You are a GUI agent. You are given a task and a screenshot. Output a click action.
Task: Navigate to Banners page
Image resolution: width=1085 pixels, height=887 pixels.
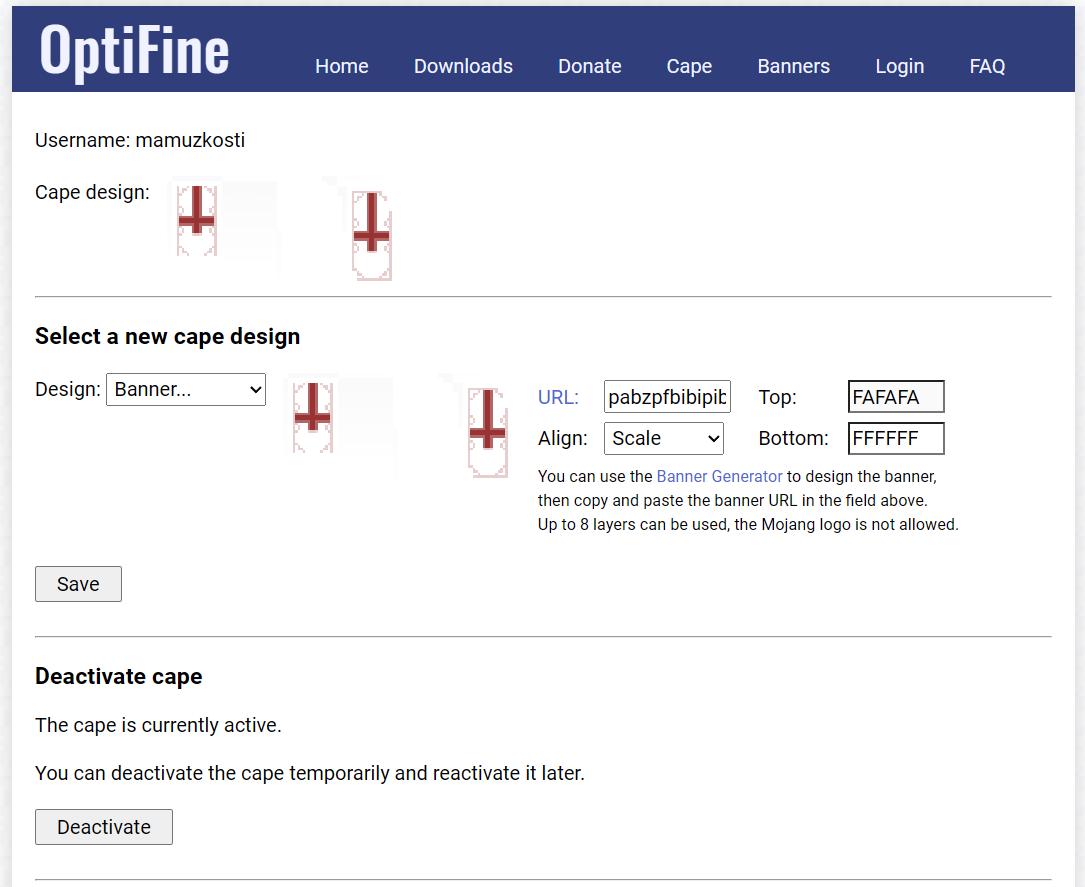click(794, 66)
